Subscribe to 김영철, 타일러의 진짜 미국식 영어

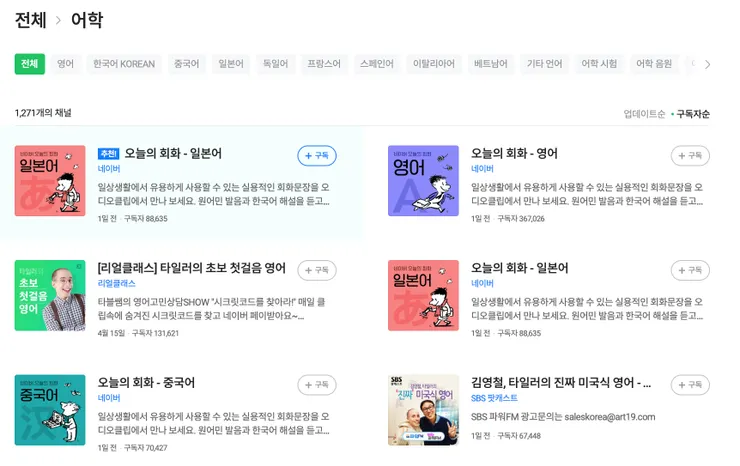[x=690, y=385]
